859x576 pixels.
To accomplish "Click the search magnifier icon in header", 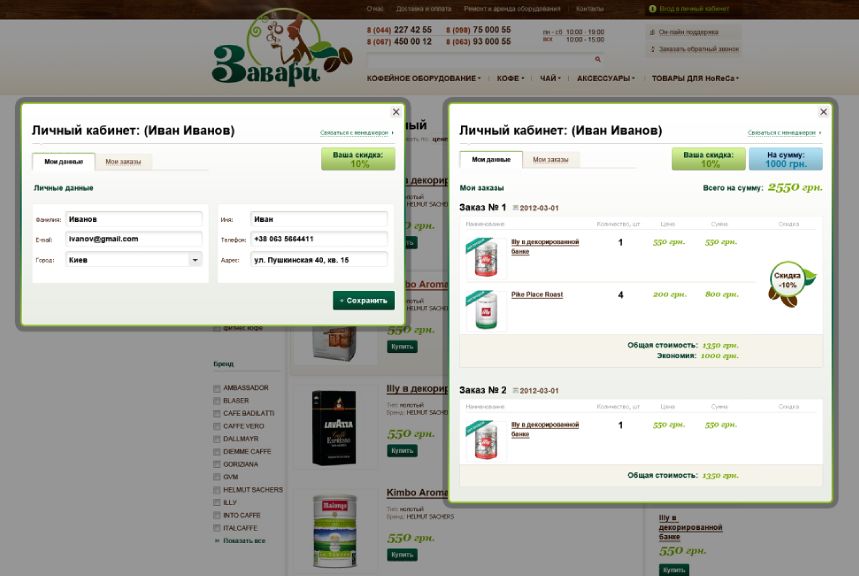I will click(x=598, y=59).
